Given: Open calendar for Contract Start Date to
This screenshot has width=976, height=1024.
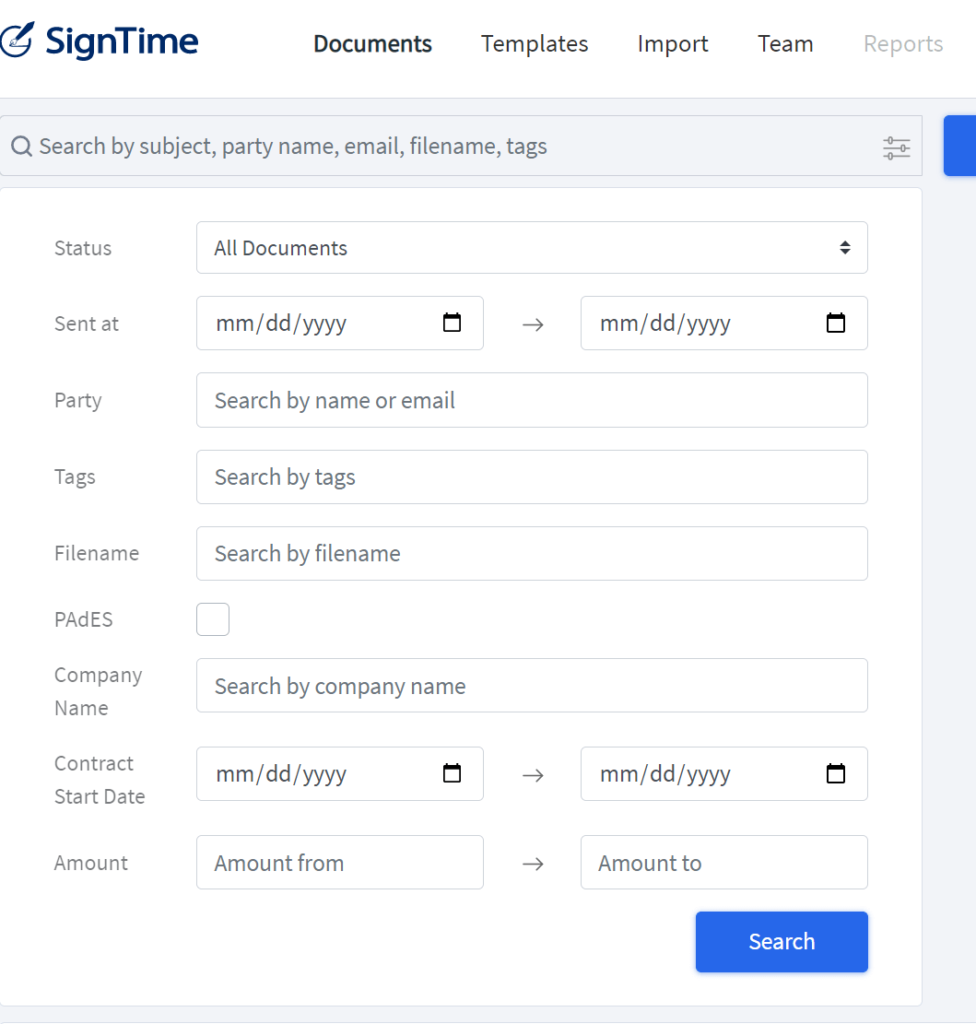Looking at the screenshot, I should point(836,773).
